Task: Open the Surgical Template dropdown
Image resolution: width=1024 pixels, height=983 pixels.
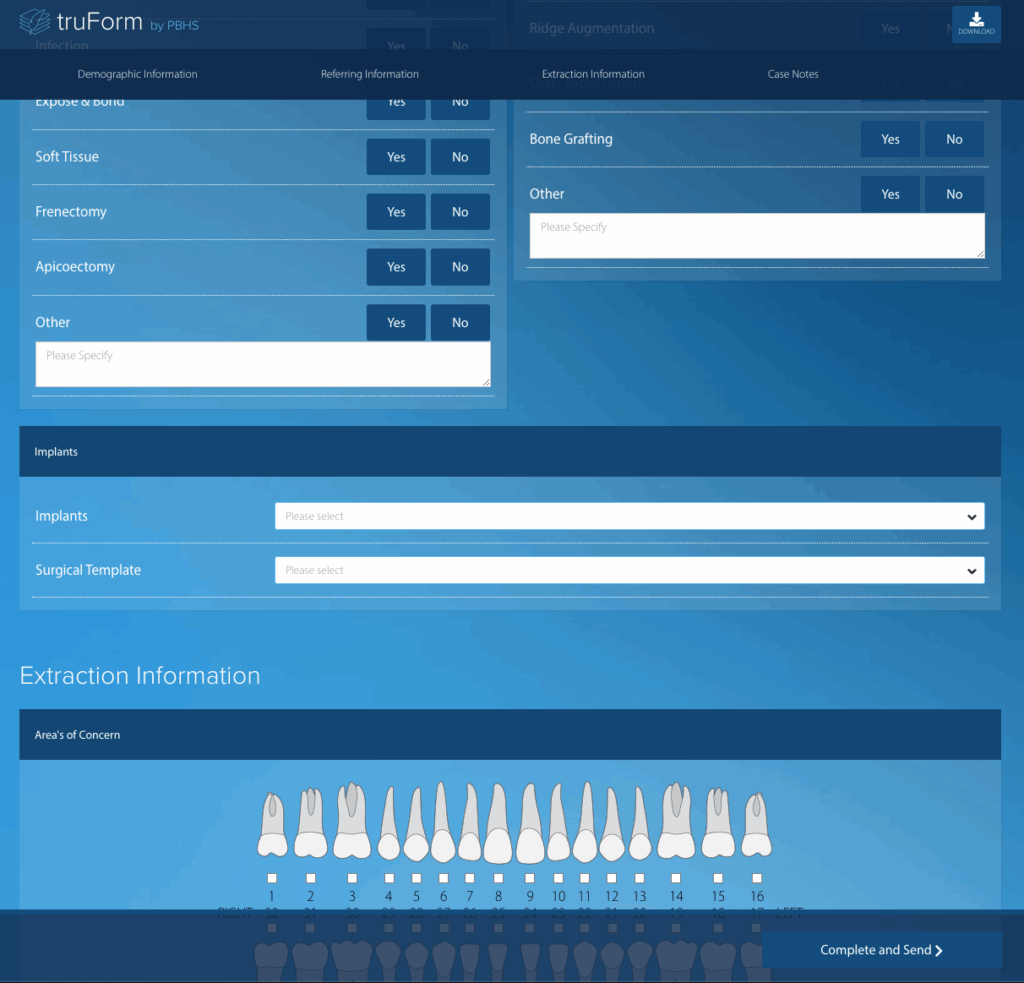Action: tap(628, 570)
